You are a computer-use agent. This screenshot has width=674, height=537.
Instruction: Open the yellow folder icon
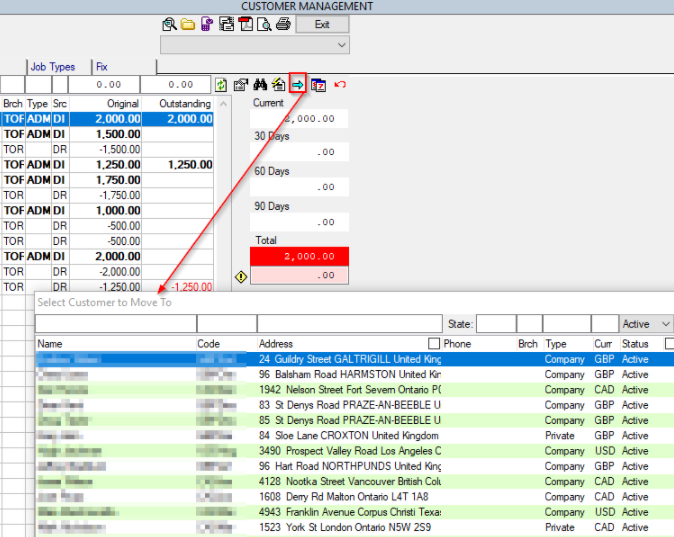point(188,24)
